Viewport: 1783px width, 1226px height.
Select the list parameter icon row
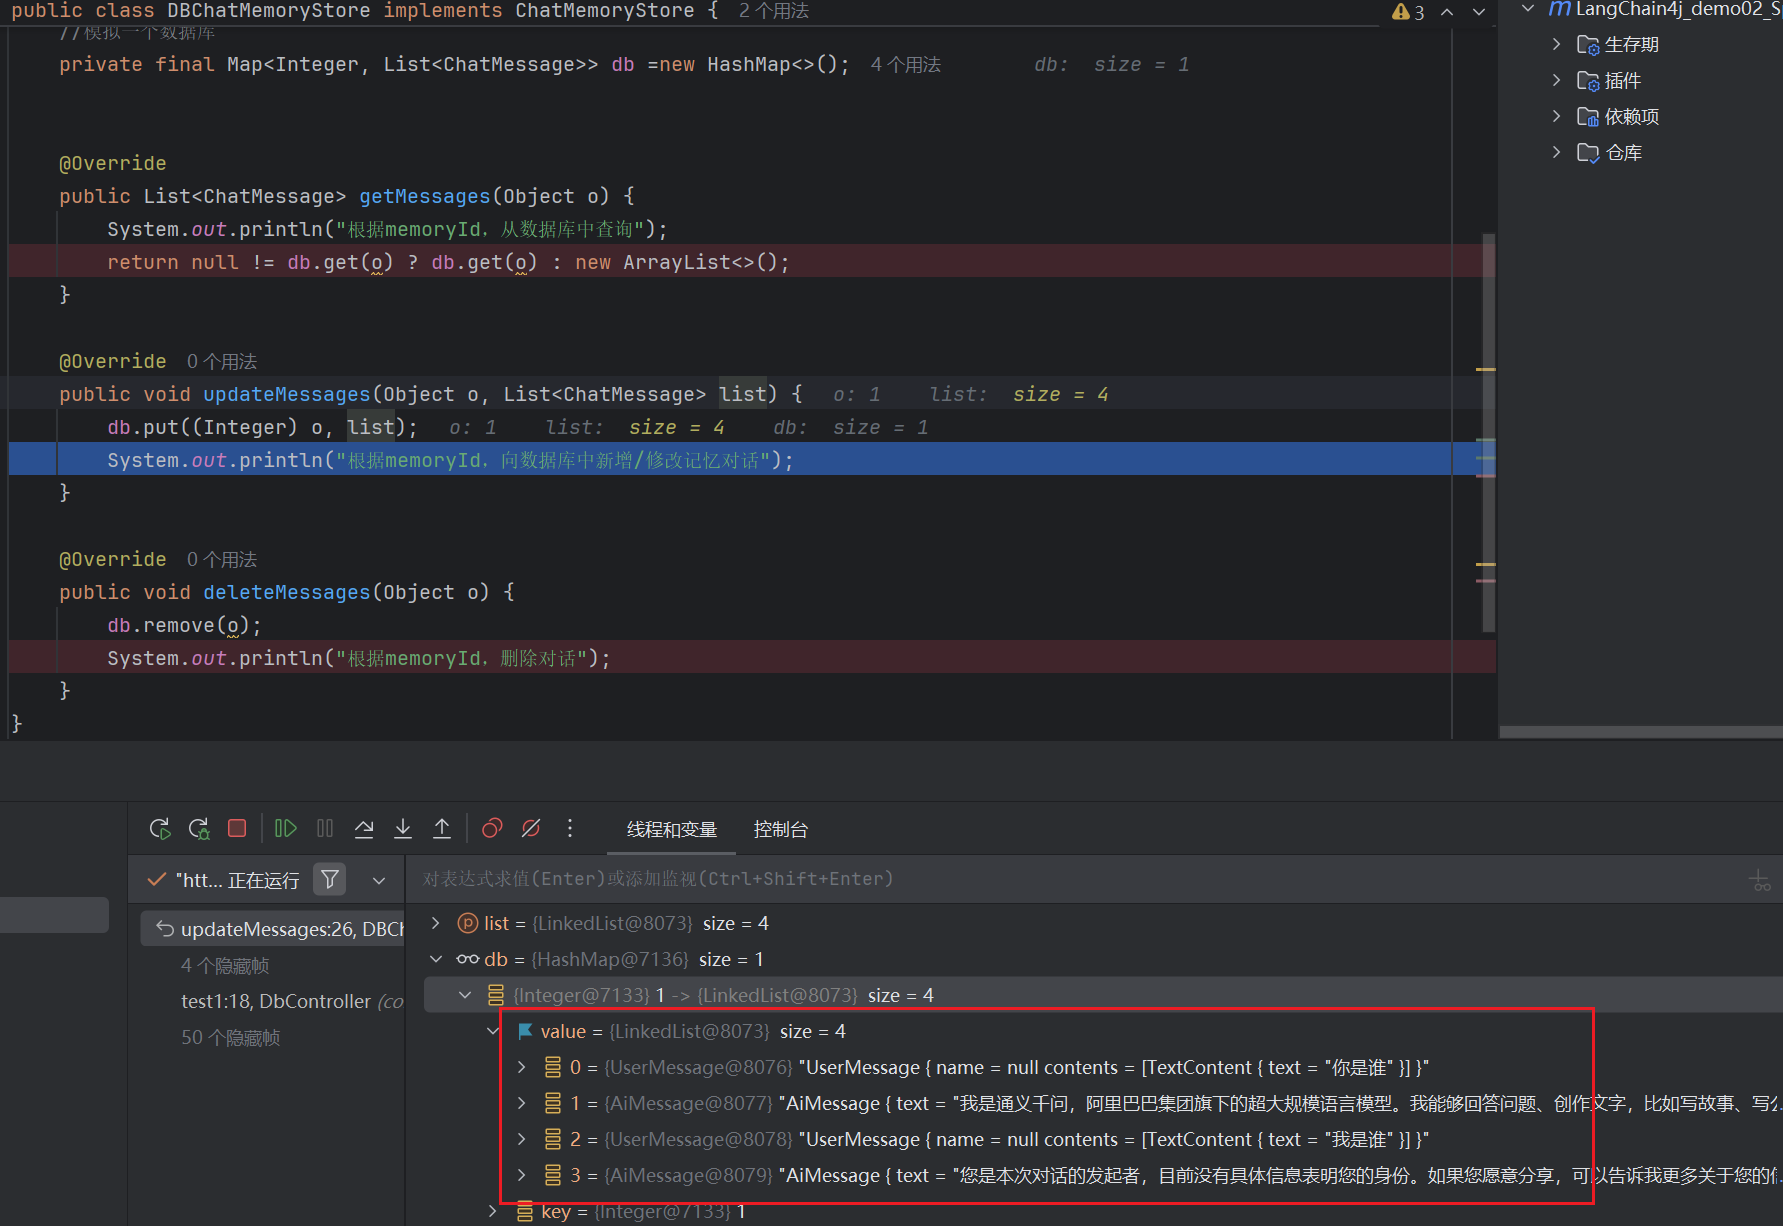tap(467, 923)
